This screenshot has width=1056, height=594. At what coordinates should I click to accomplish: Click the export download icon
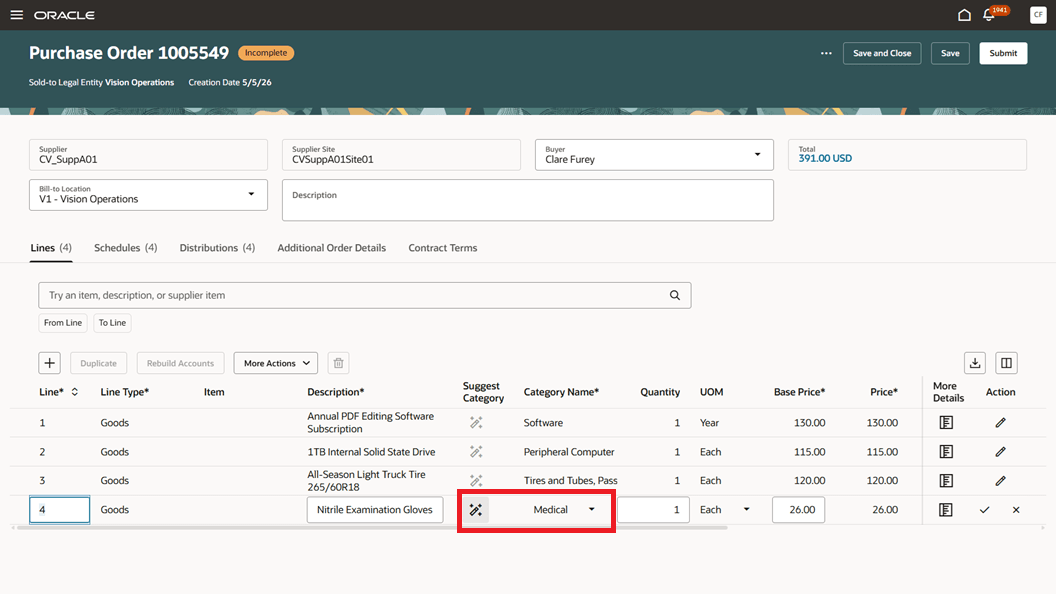pos(975,363)
